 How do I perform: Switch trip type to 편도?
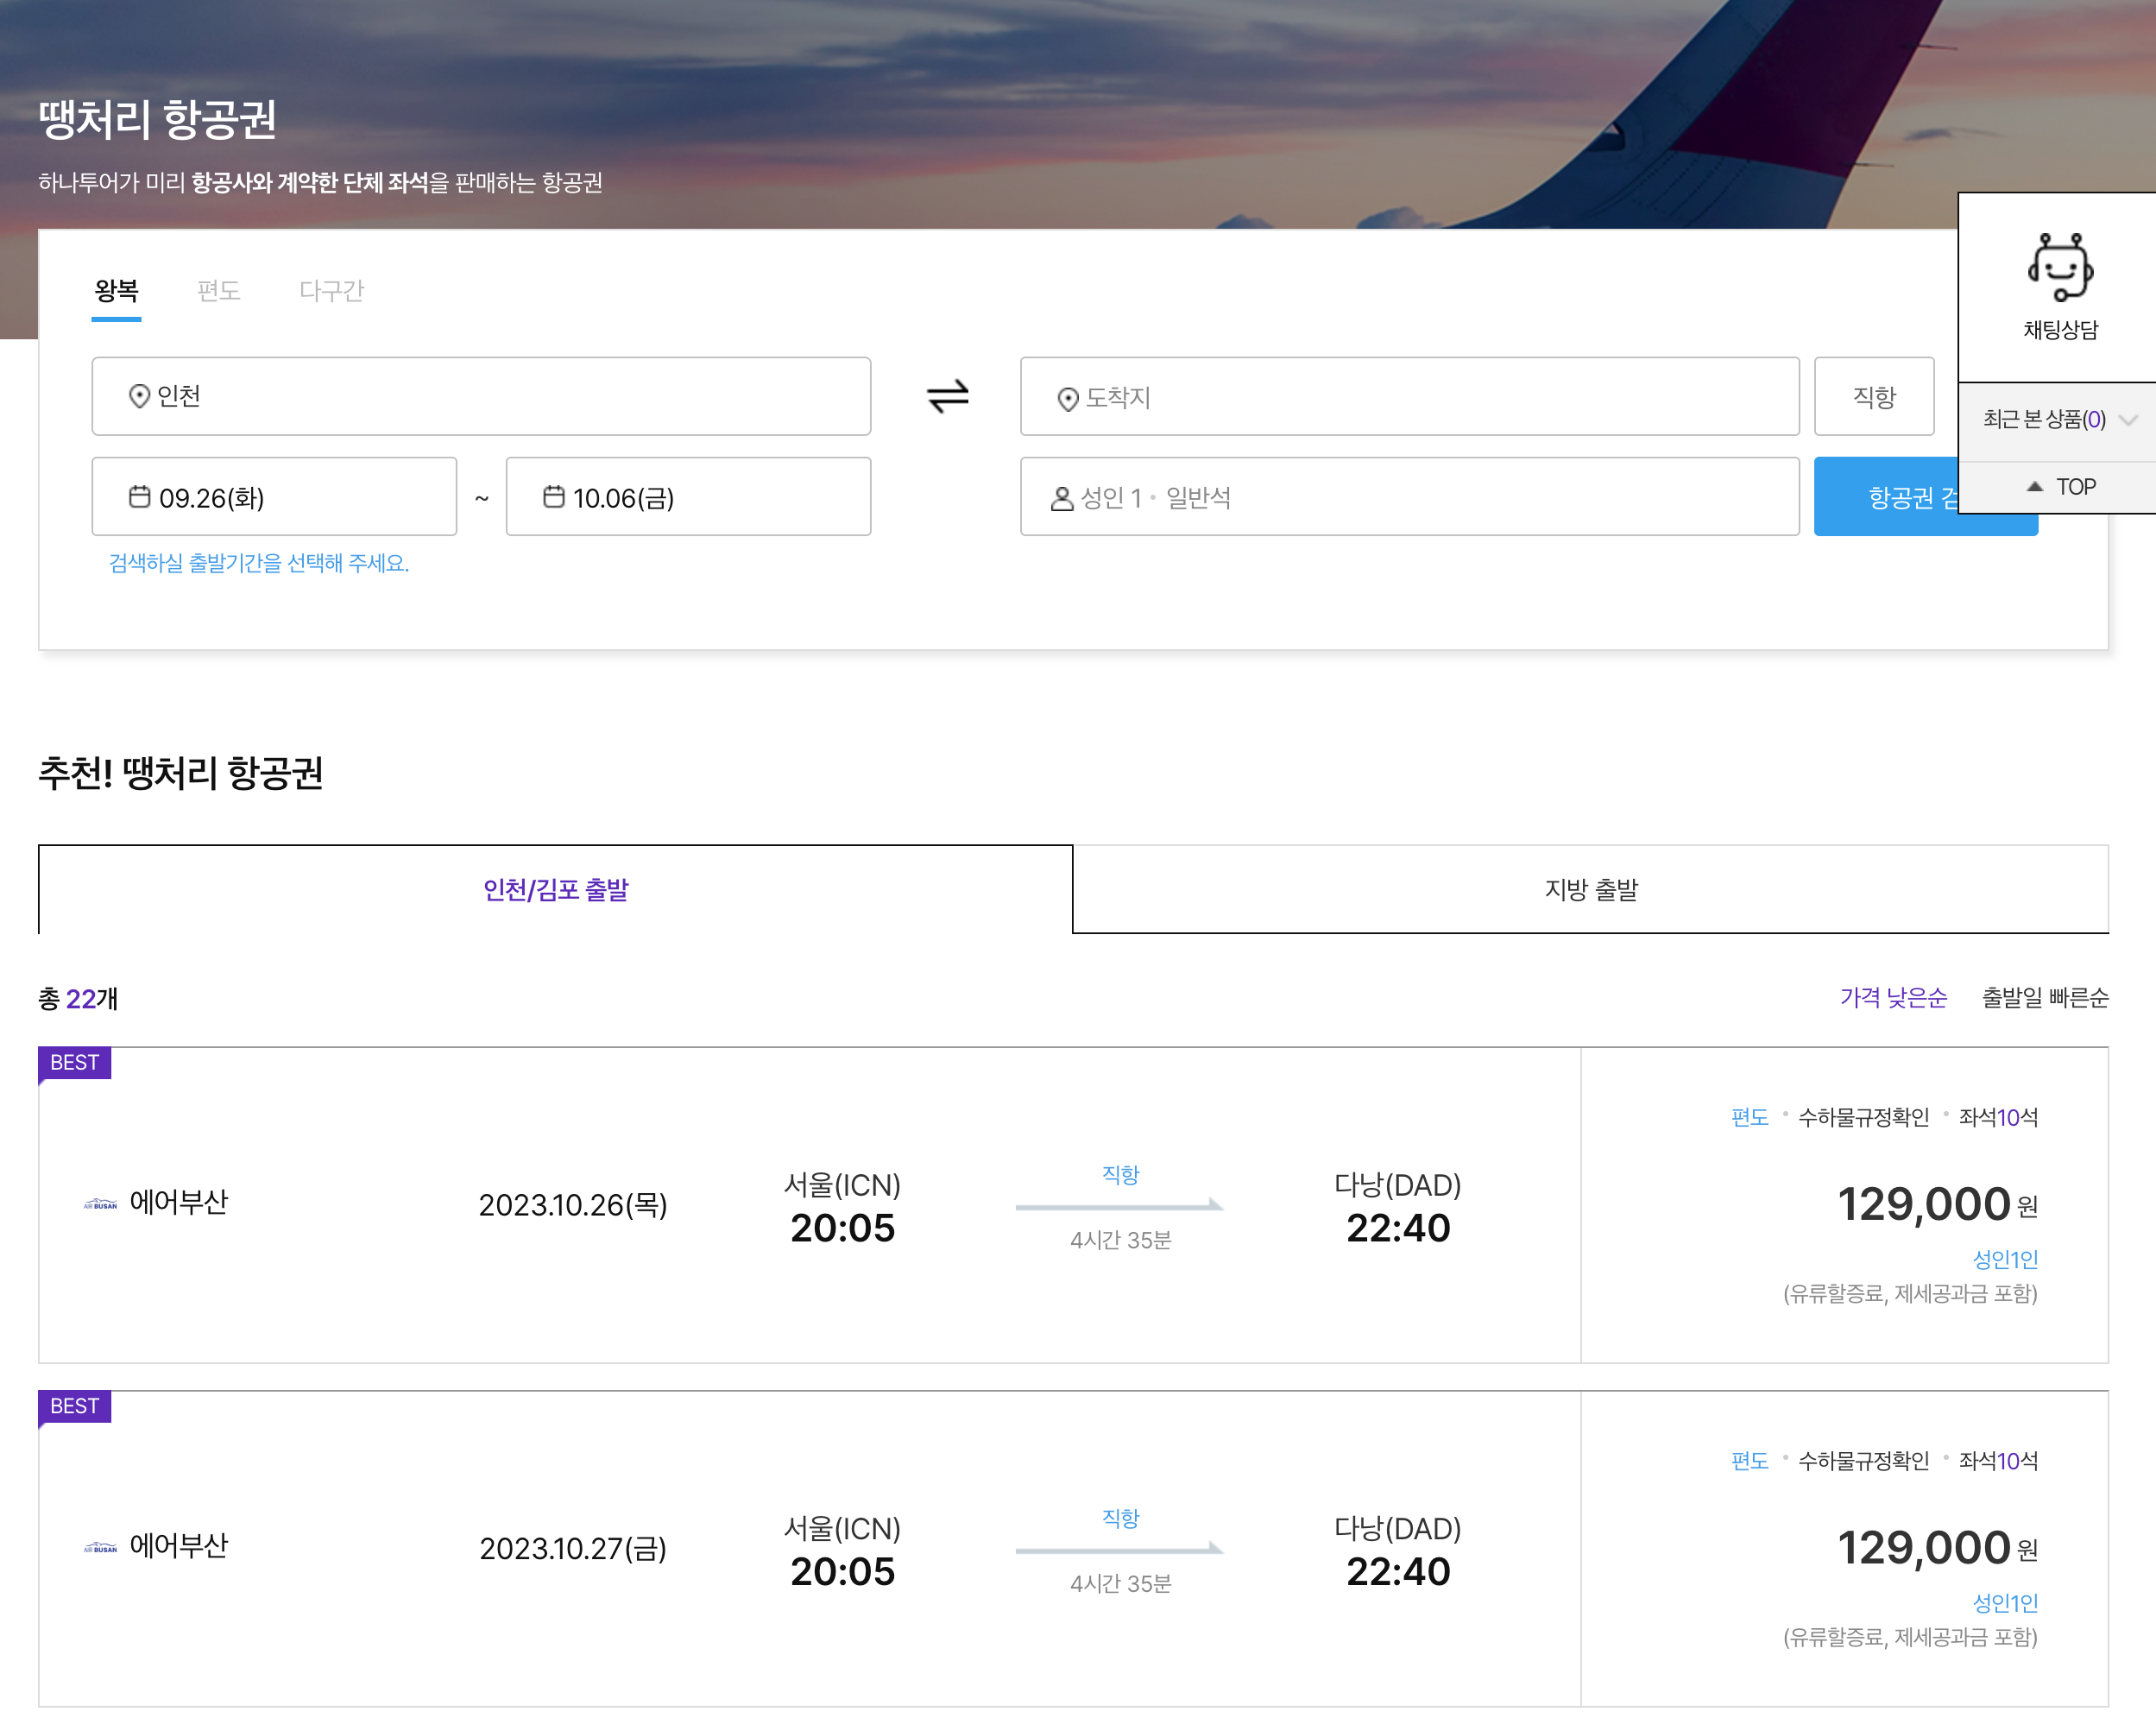219,291
